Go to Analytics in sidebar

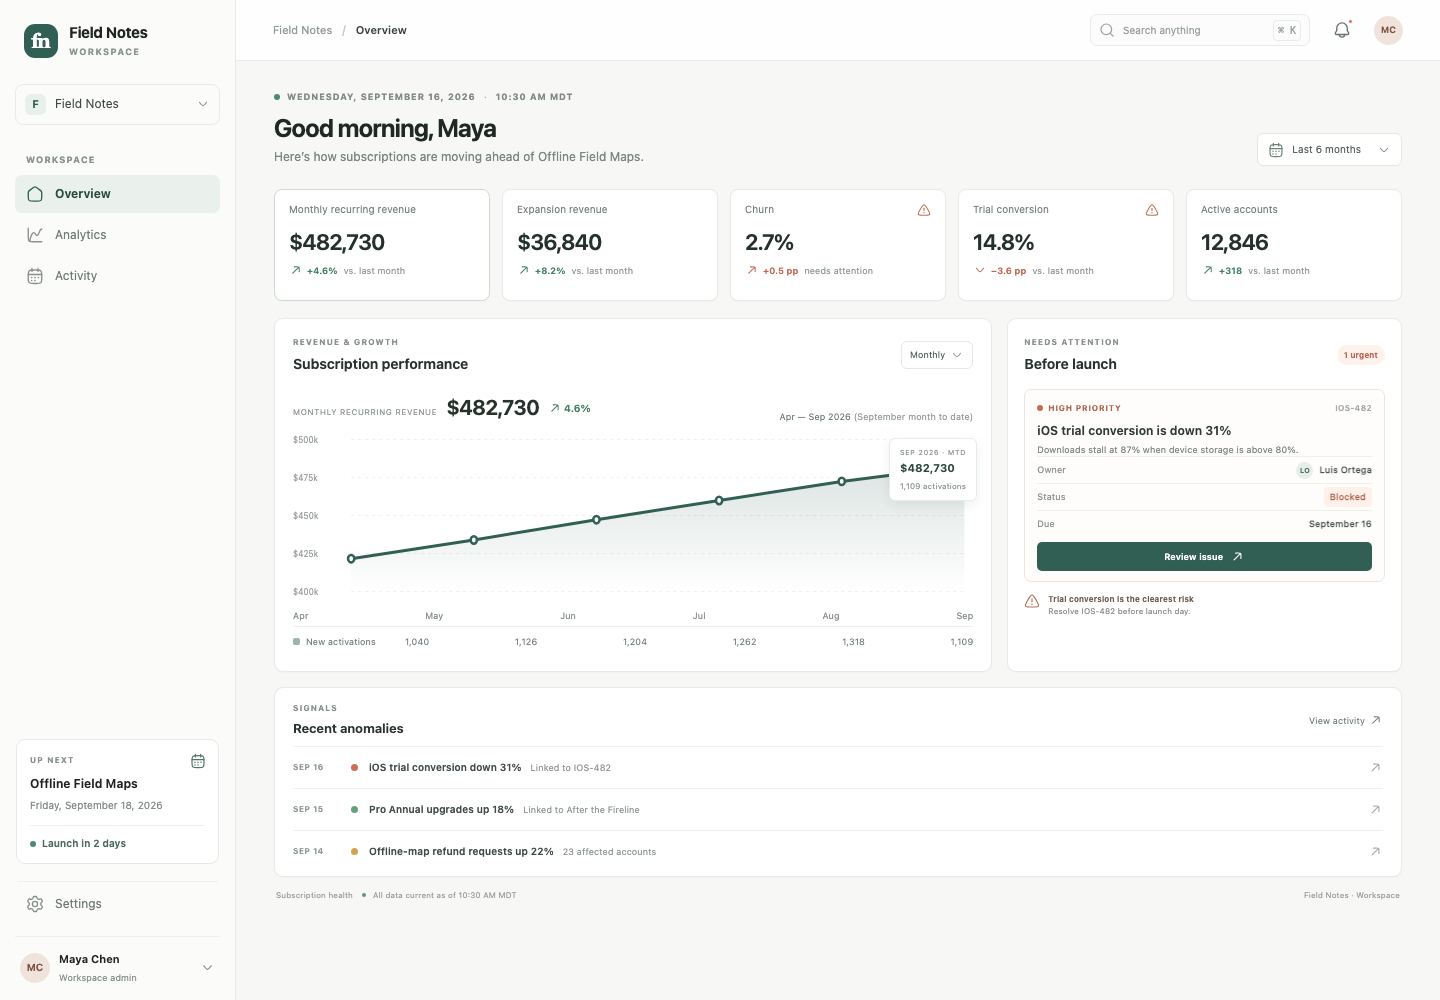coord(117,235)
